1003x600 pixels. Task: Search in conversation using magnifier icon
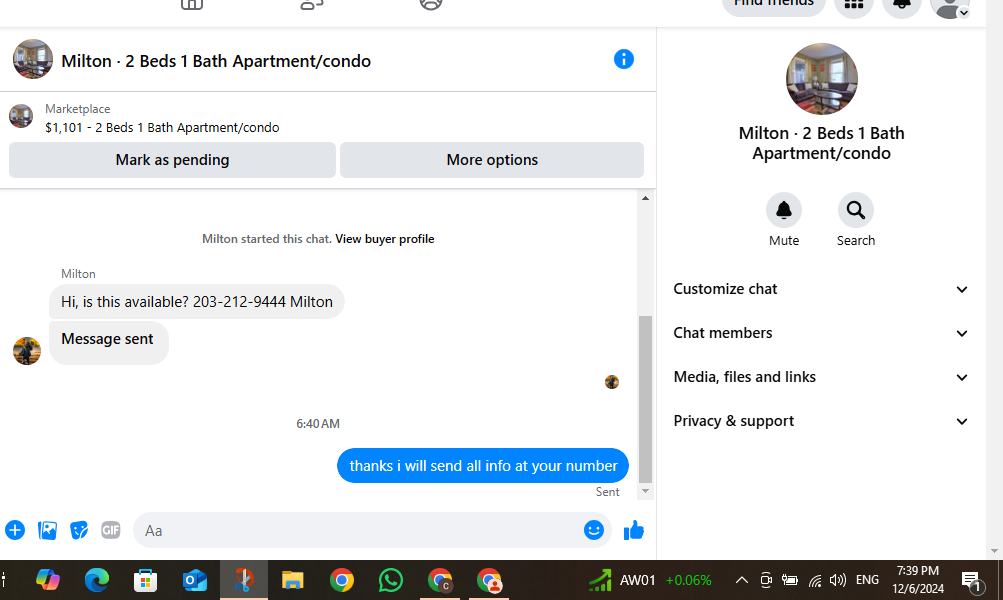pos(855,210)
